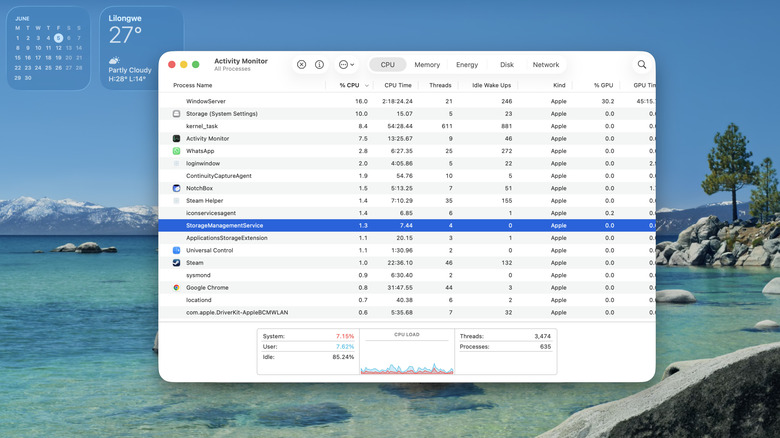Click the 2:18:24.24 CPU time cell
The width and height of the screenshot is (780, 438).
(x=397, y=101)
